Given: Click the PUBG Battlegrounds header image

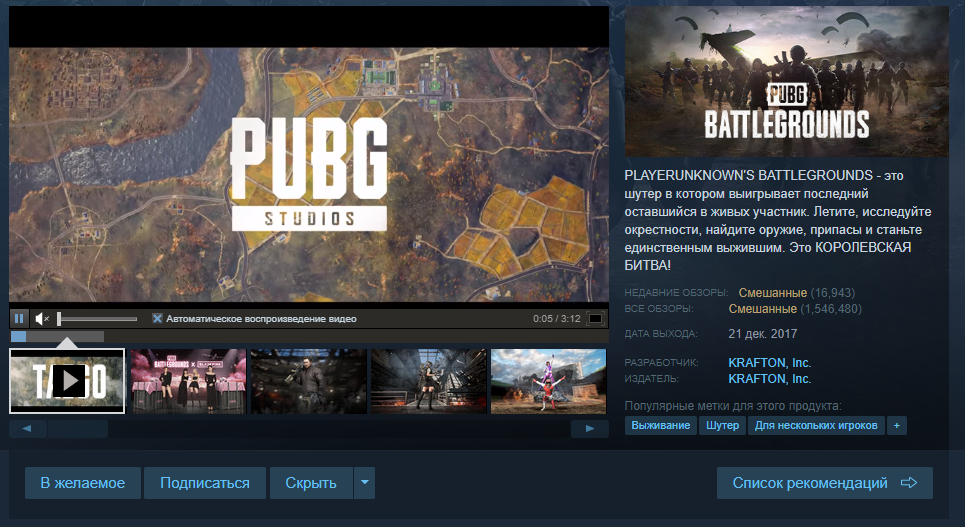Looking at the screenshot, I should tap(787, 81).
